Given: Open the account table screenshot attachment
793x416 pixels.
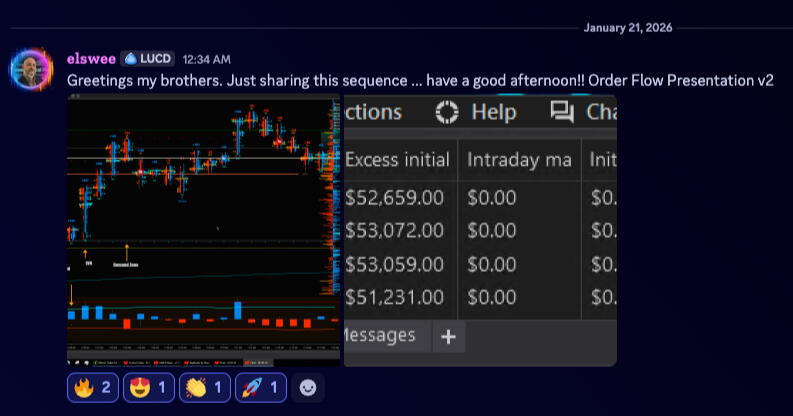Looking at the screenshot, I should click(x=480, y=230).
